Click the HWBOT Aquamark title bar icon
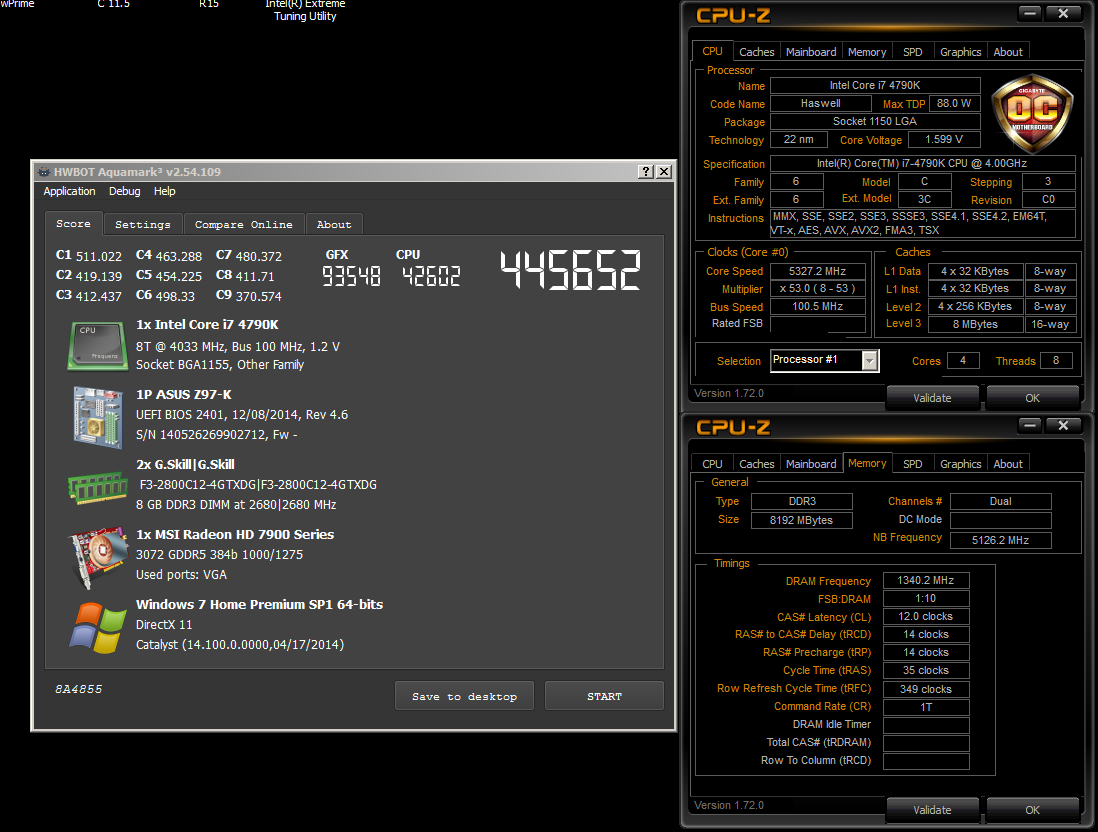1098x832 pixels. click(44, 172)
